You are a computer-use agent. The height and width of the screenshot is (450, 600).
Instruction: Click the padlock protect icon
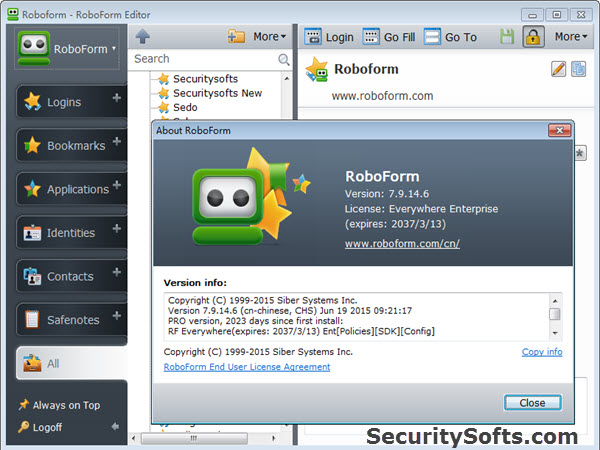533,37
